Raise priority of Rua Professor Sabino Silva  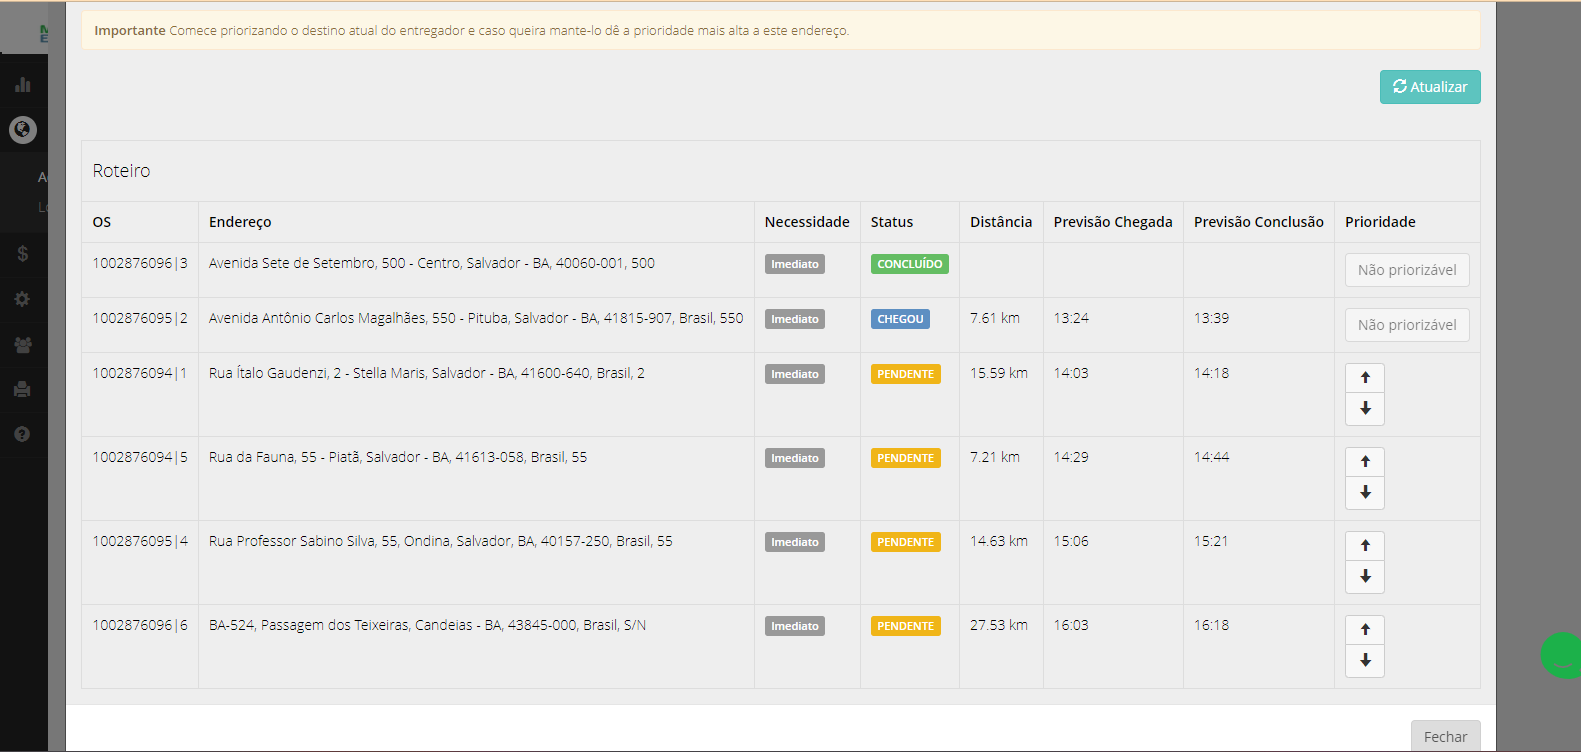pos(1365,546)
